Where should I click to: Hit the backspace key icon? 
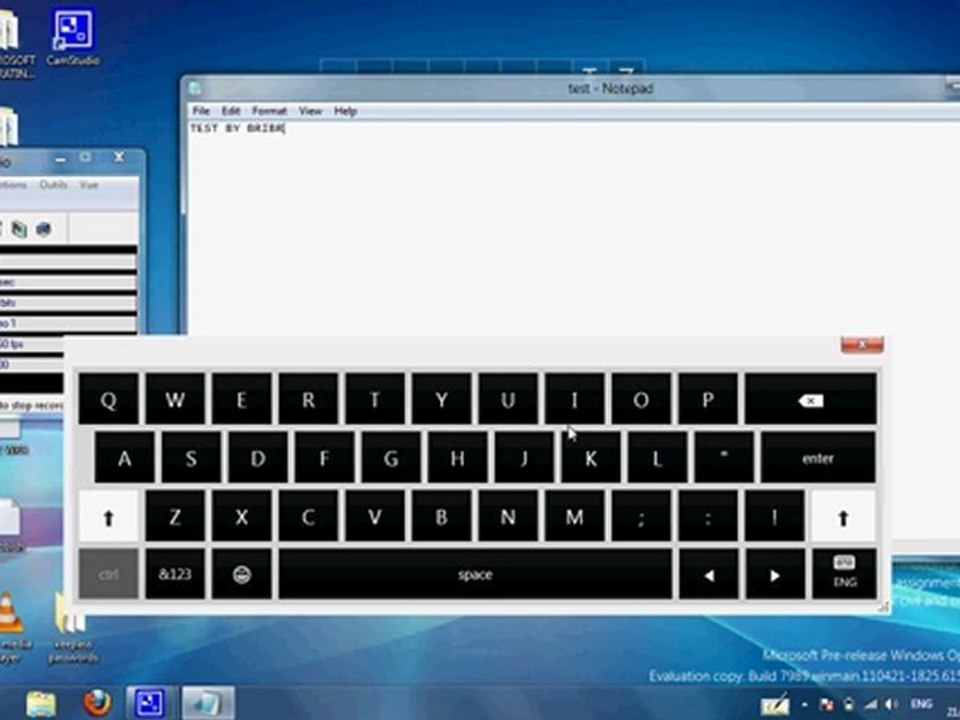coord(811,399)
